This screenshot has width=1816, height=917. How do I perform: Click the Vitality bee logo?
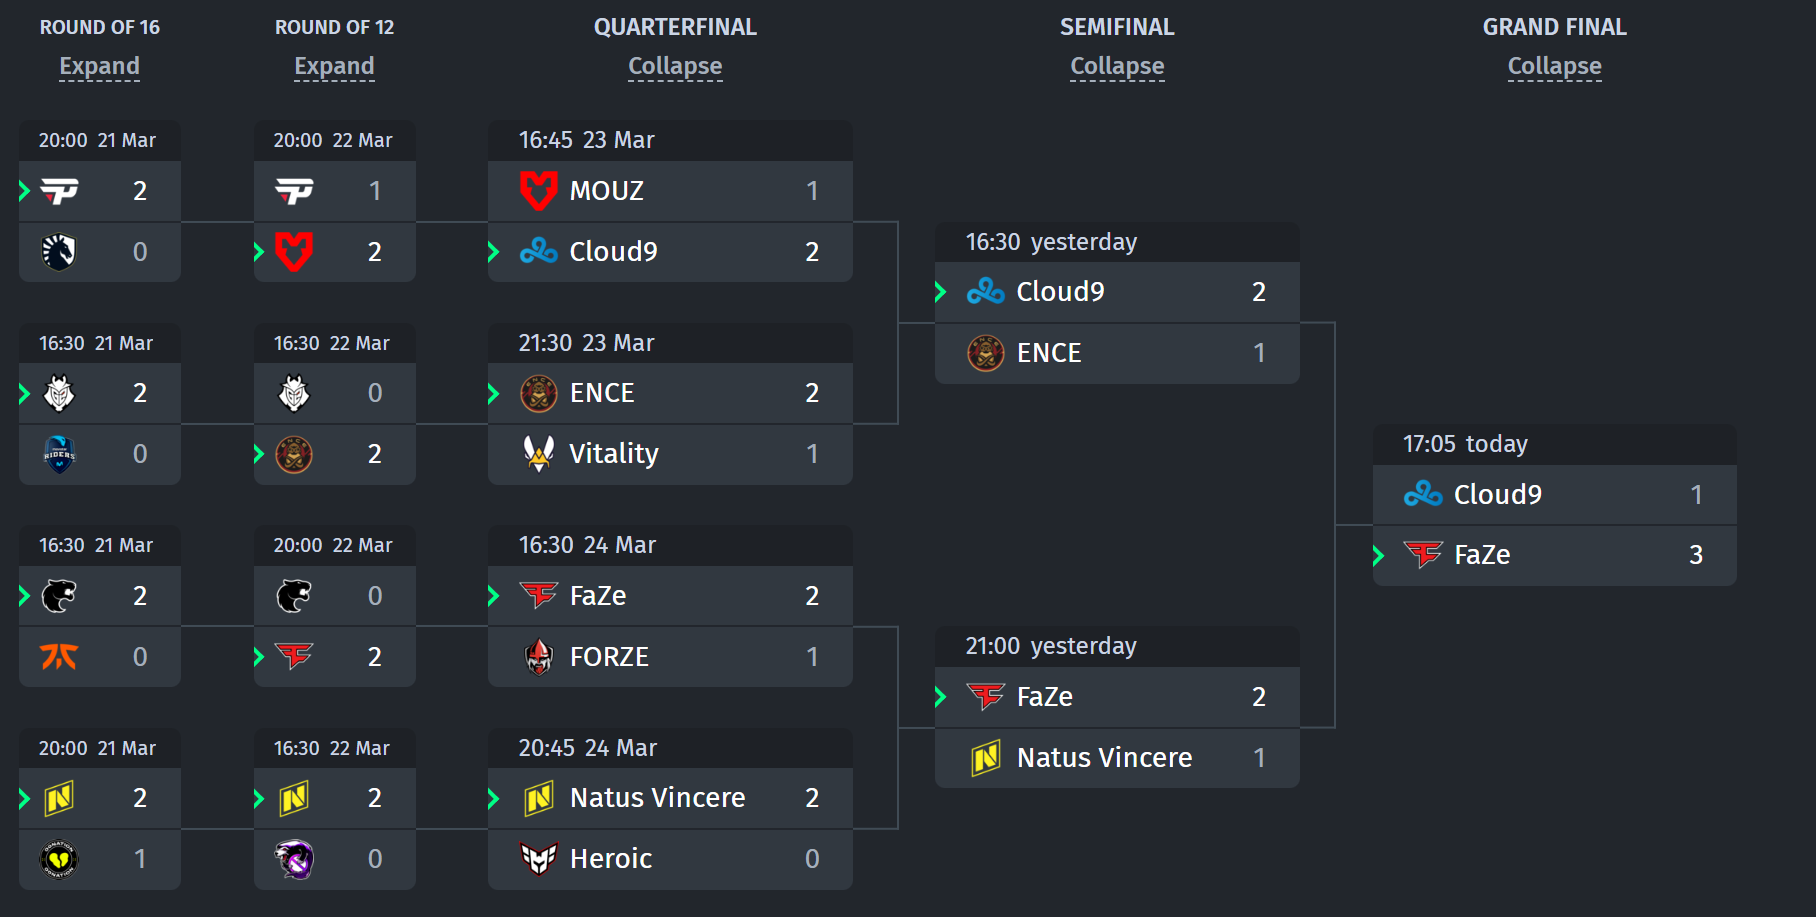click(x=538, y=453)
